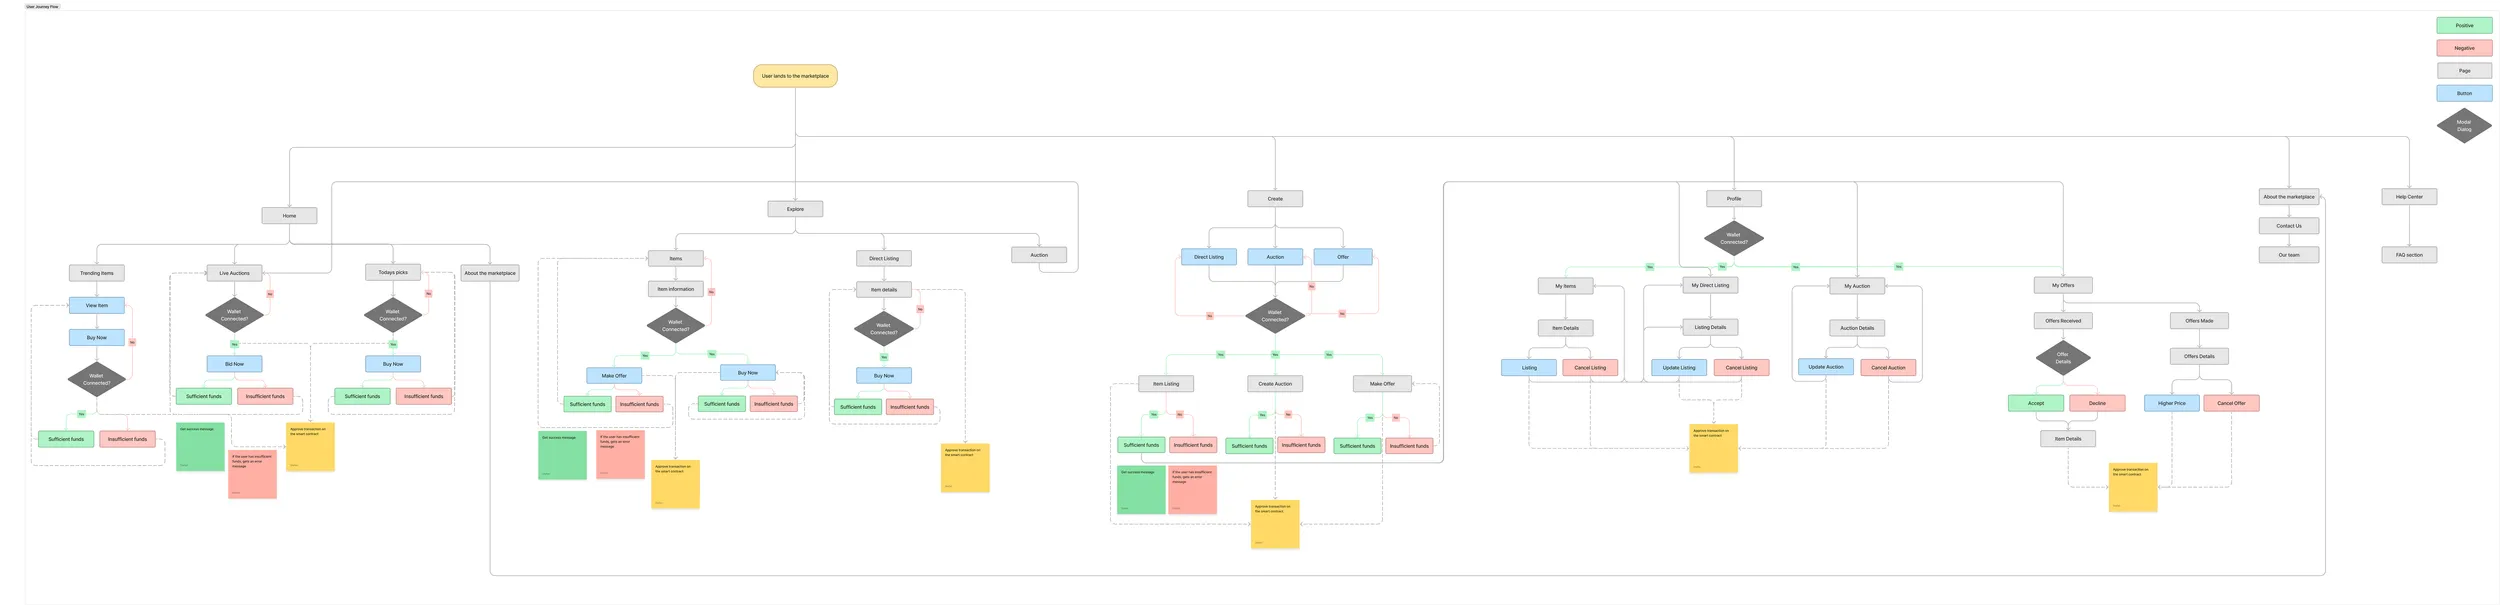Select the About the marketplace node next to Todays picks

point(490,273)
